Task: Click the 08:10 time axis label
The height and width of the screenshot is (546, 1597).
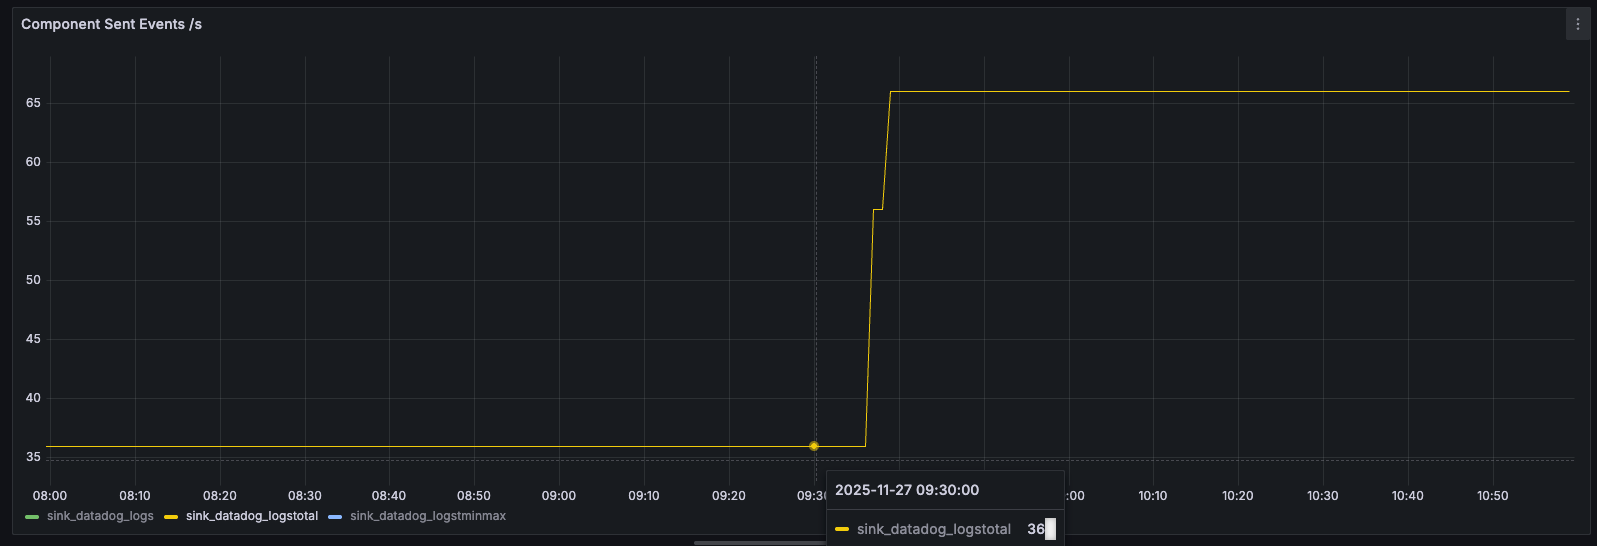Action: 135,496
